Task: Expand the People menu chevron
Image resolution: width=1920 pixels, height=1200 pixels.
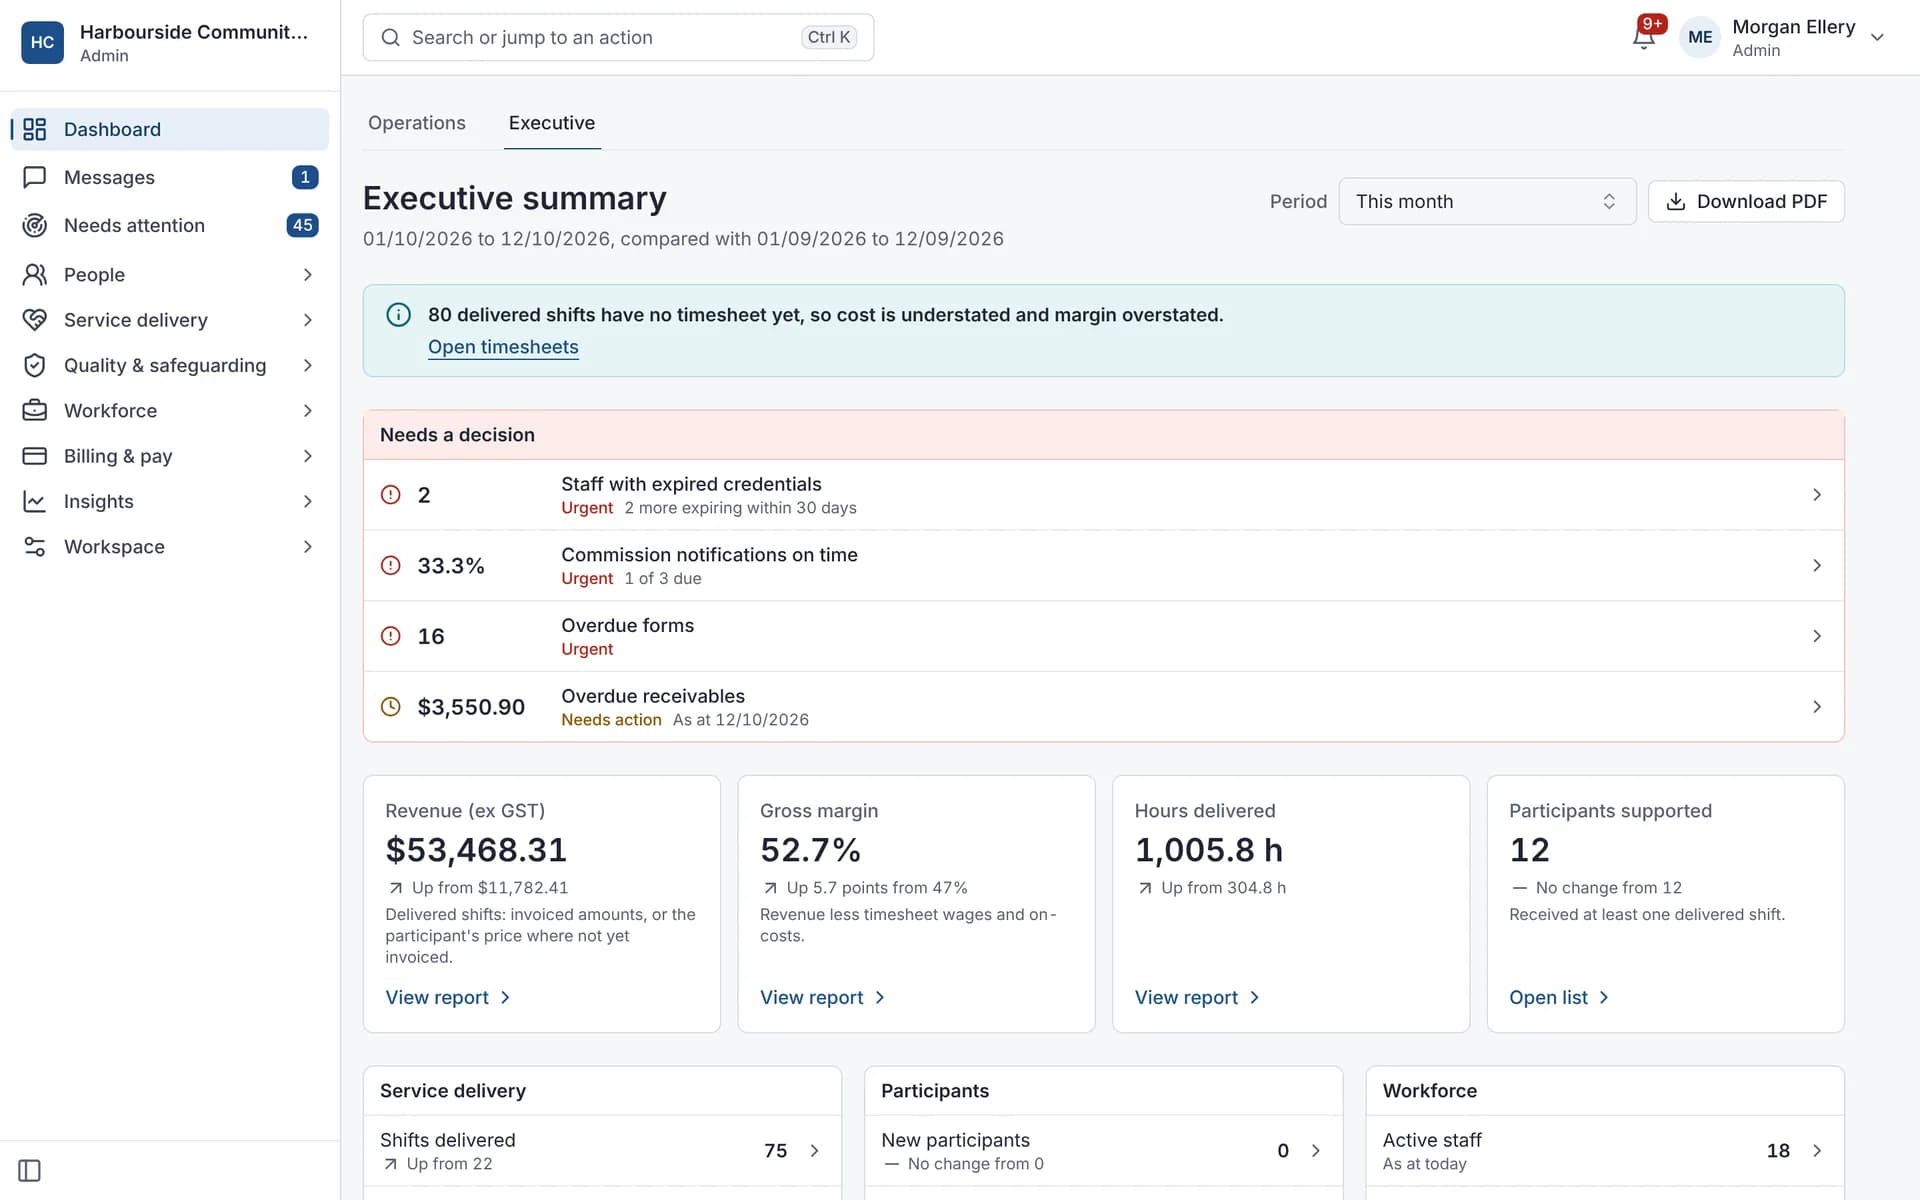Action: 307,274
